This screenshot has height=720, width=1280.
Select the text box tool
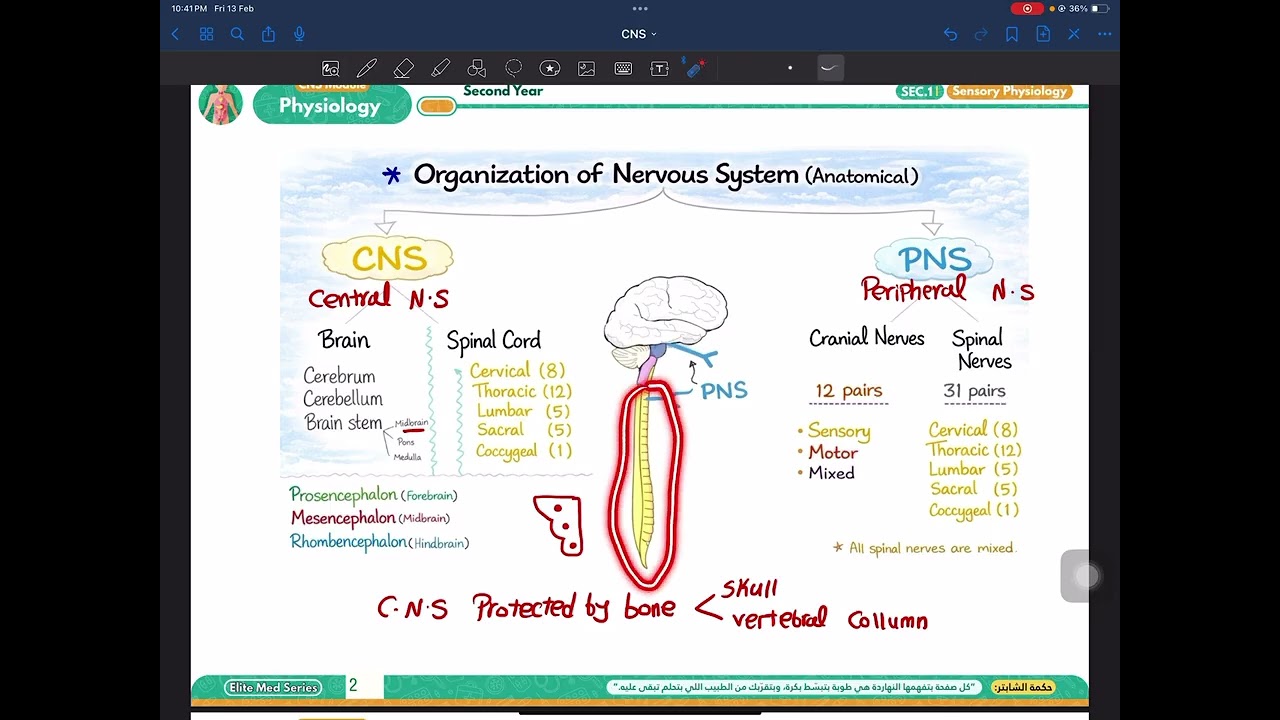[x=659, y=69]
